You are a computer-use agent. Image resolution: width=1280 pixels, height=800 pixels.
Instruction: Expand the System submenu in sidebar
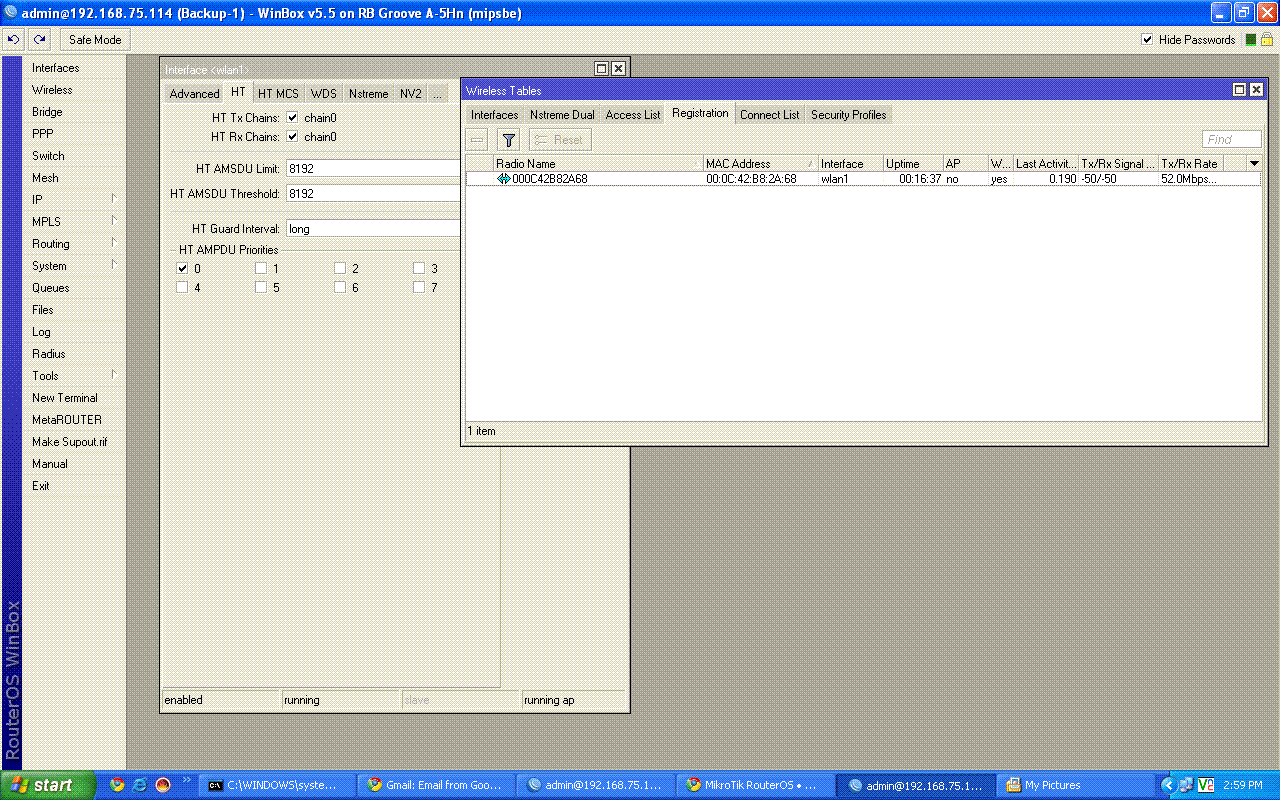[114, 265]
